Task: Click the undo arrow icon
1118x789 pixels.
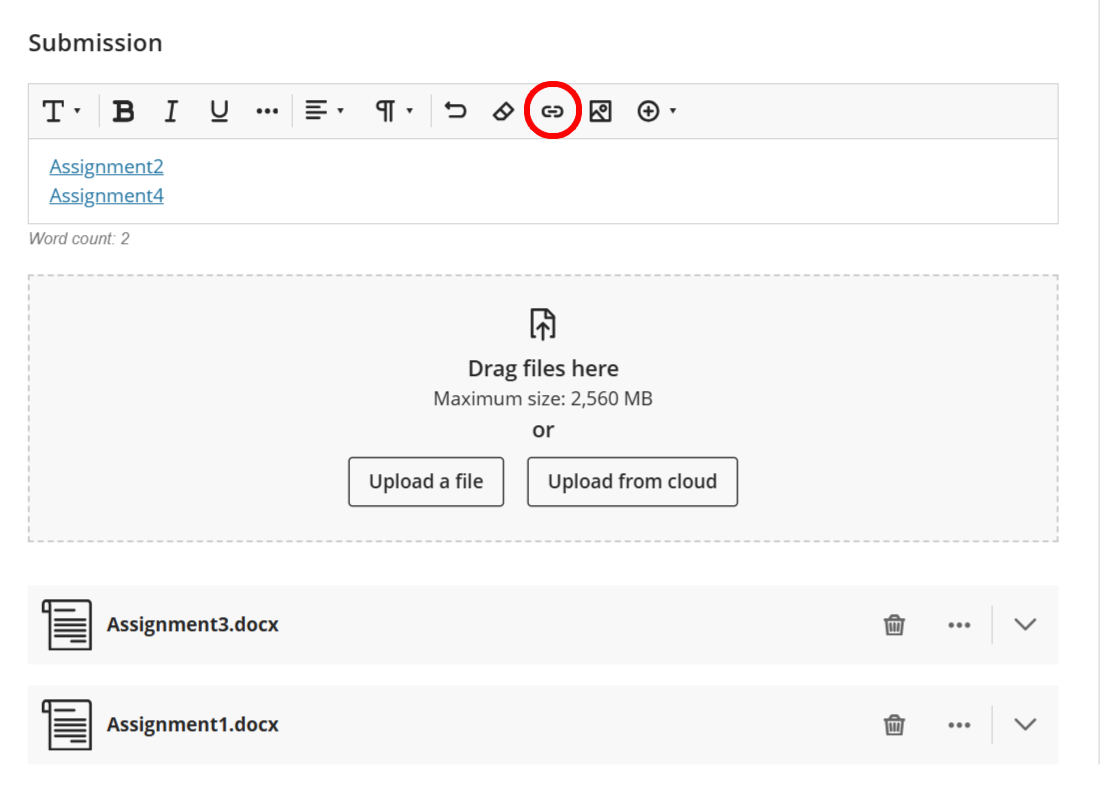Action: [456, 111]
